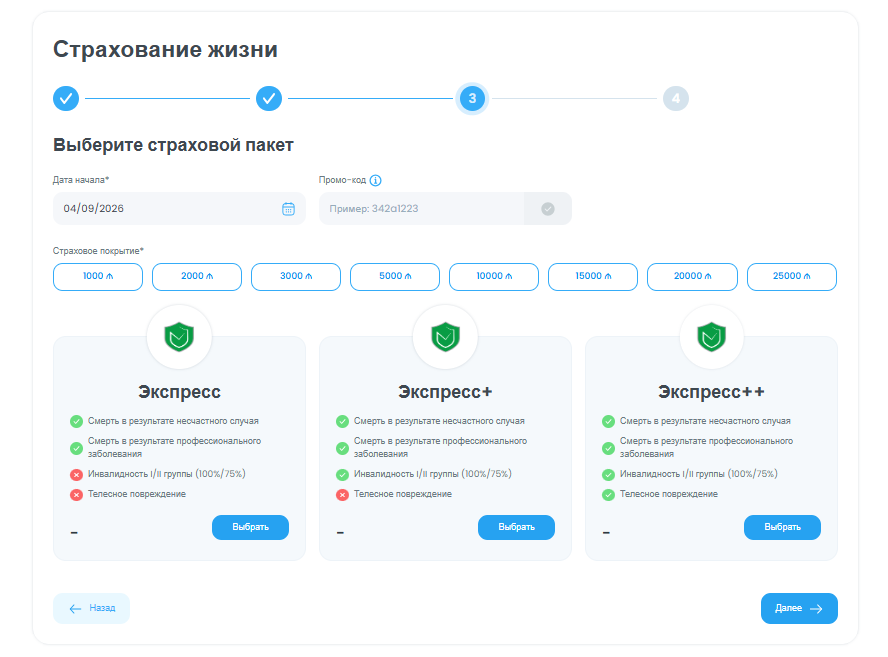This screenshot has height=657, width=888.
Task: Click the Экспресс shield logo
Action: [179, 337]
